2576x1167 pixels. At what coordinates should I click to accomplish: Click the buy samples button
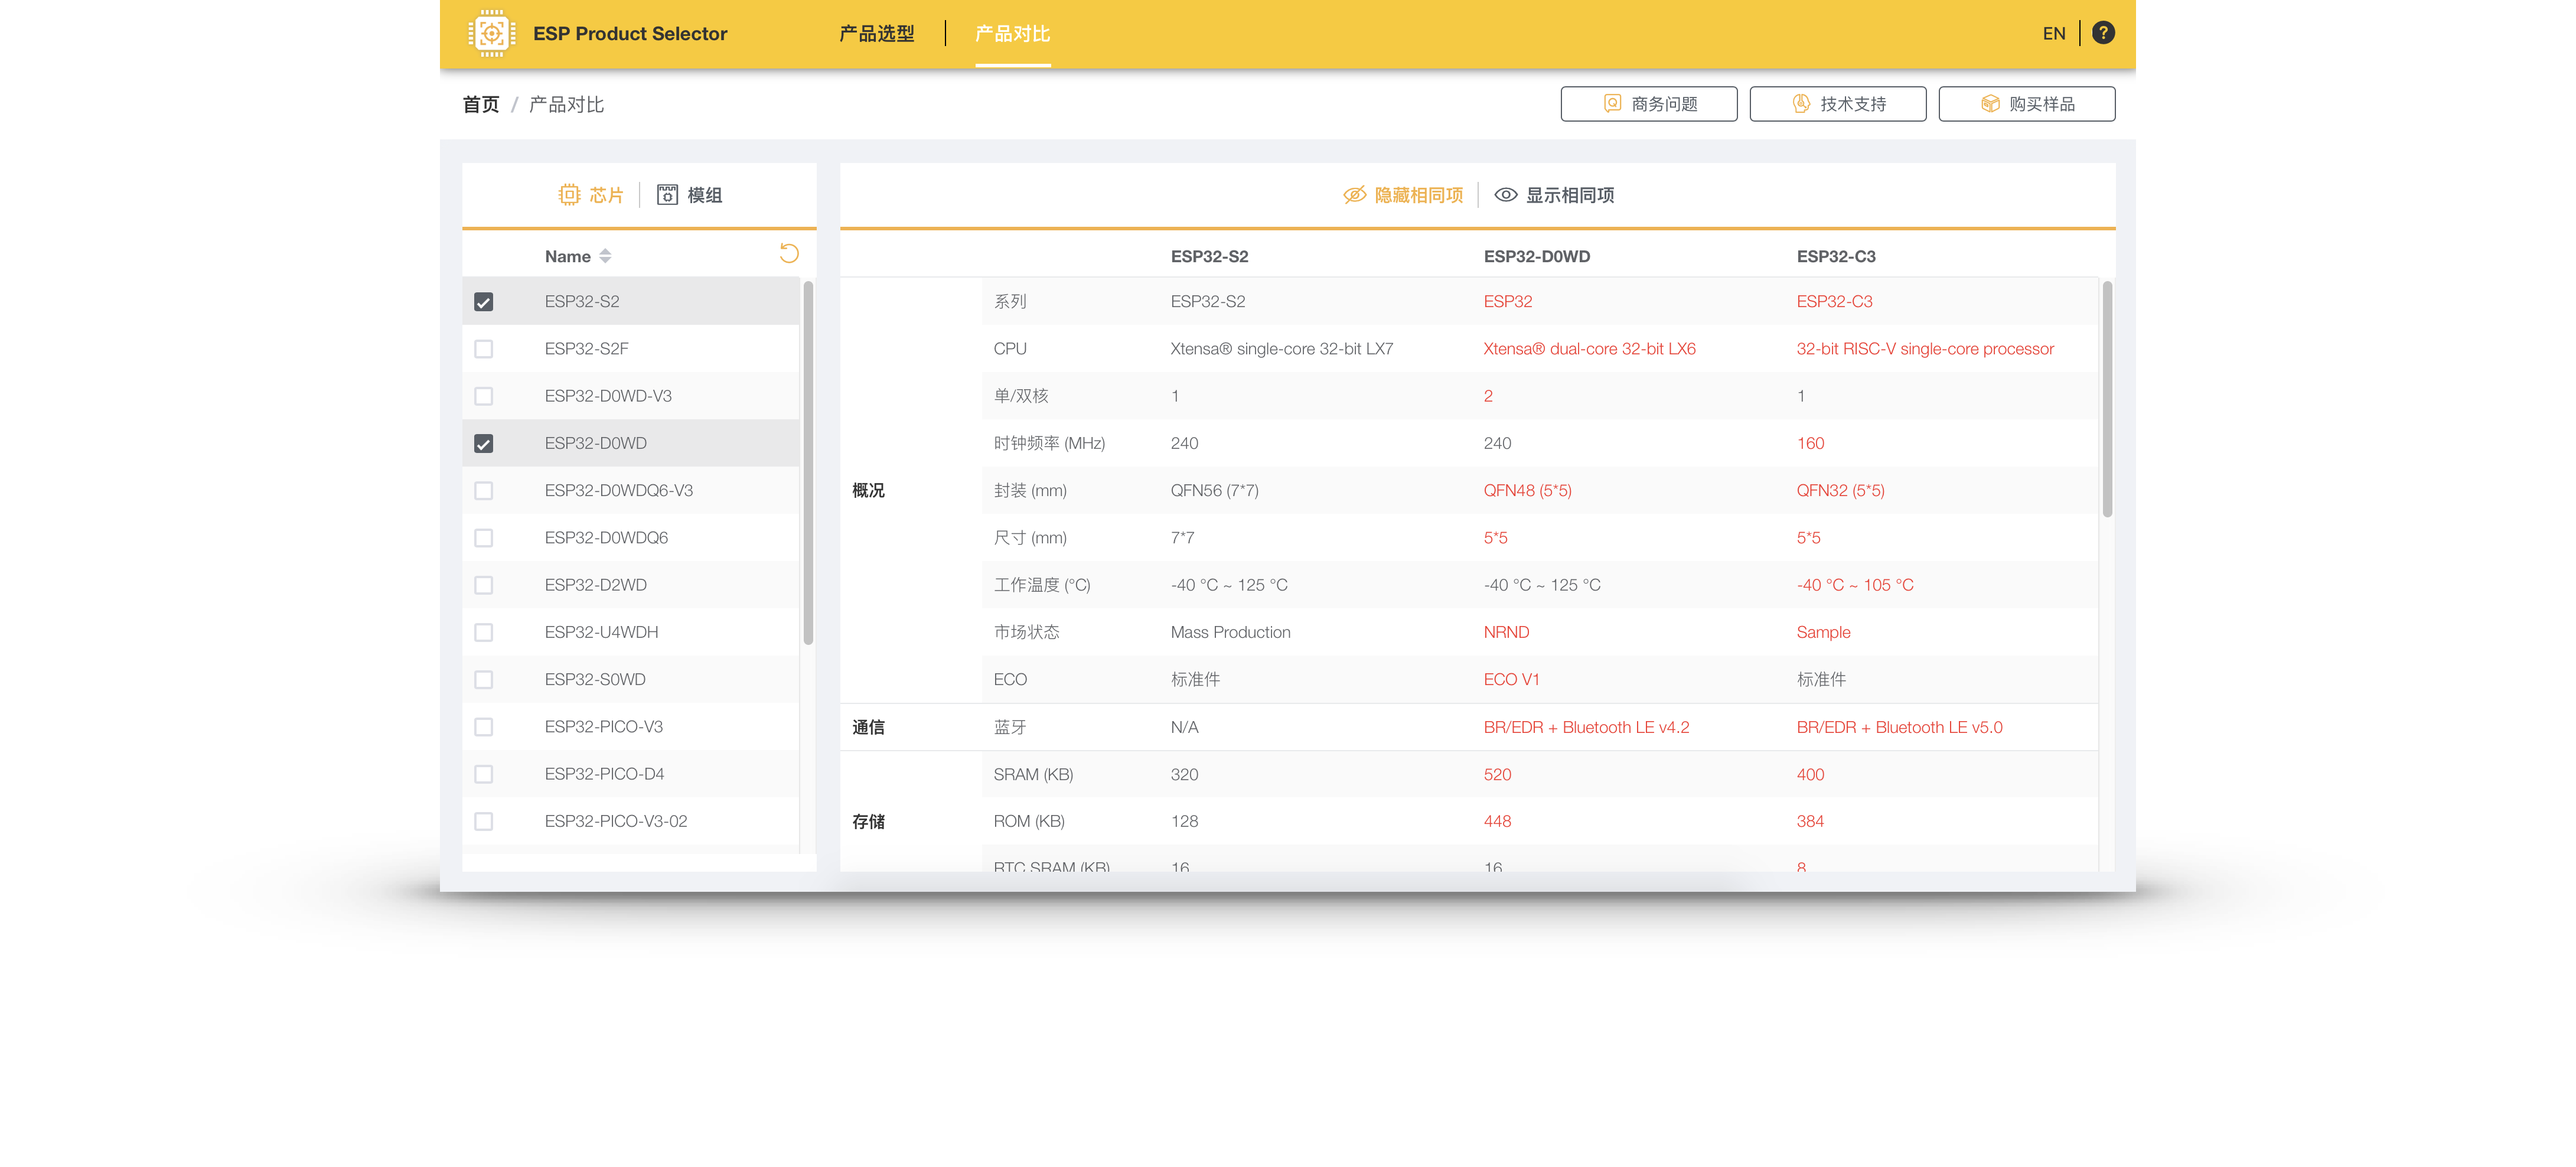(x=2026, y=104)
